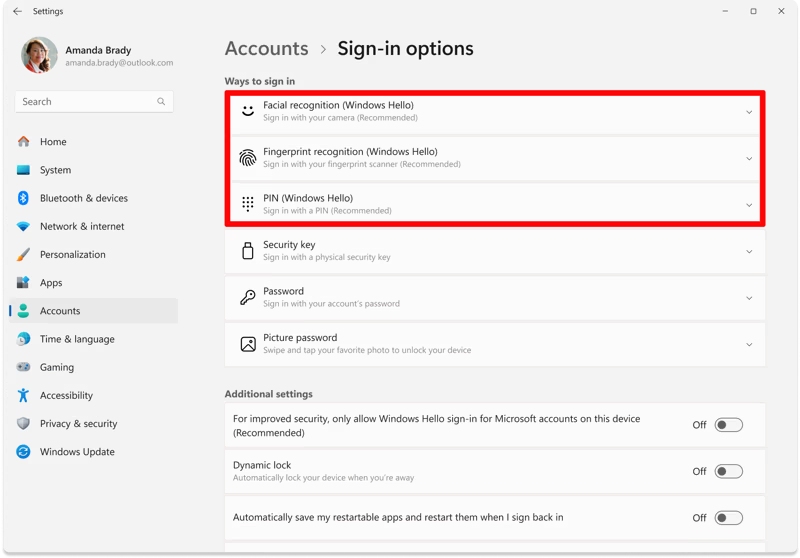Expand the Facial recognition chevron
This screenshot has height=558, width=800.
point(749,112)
